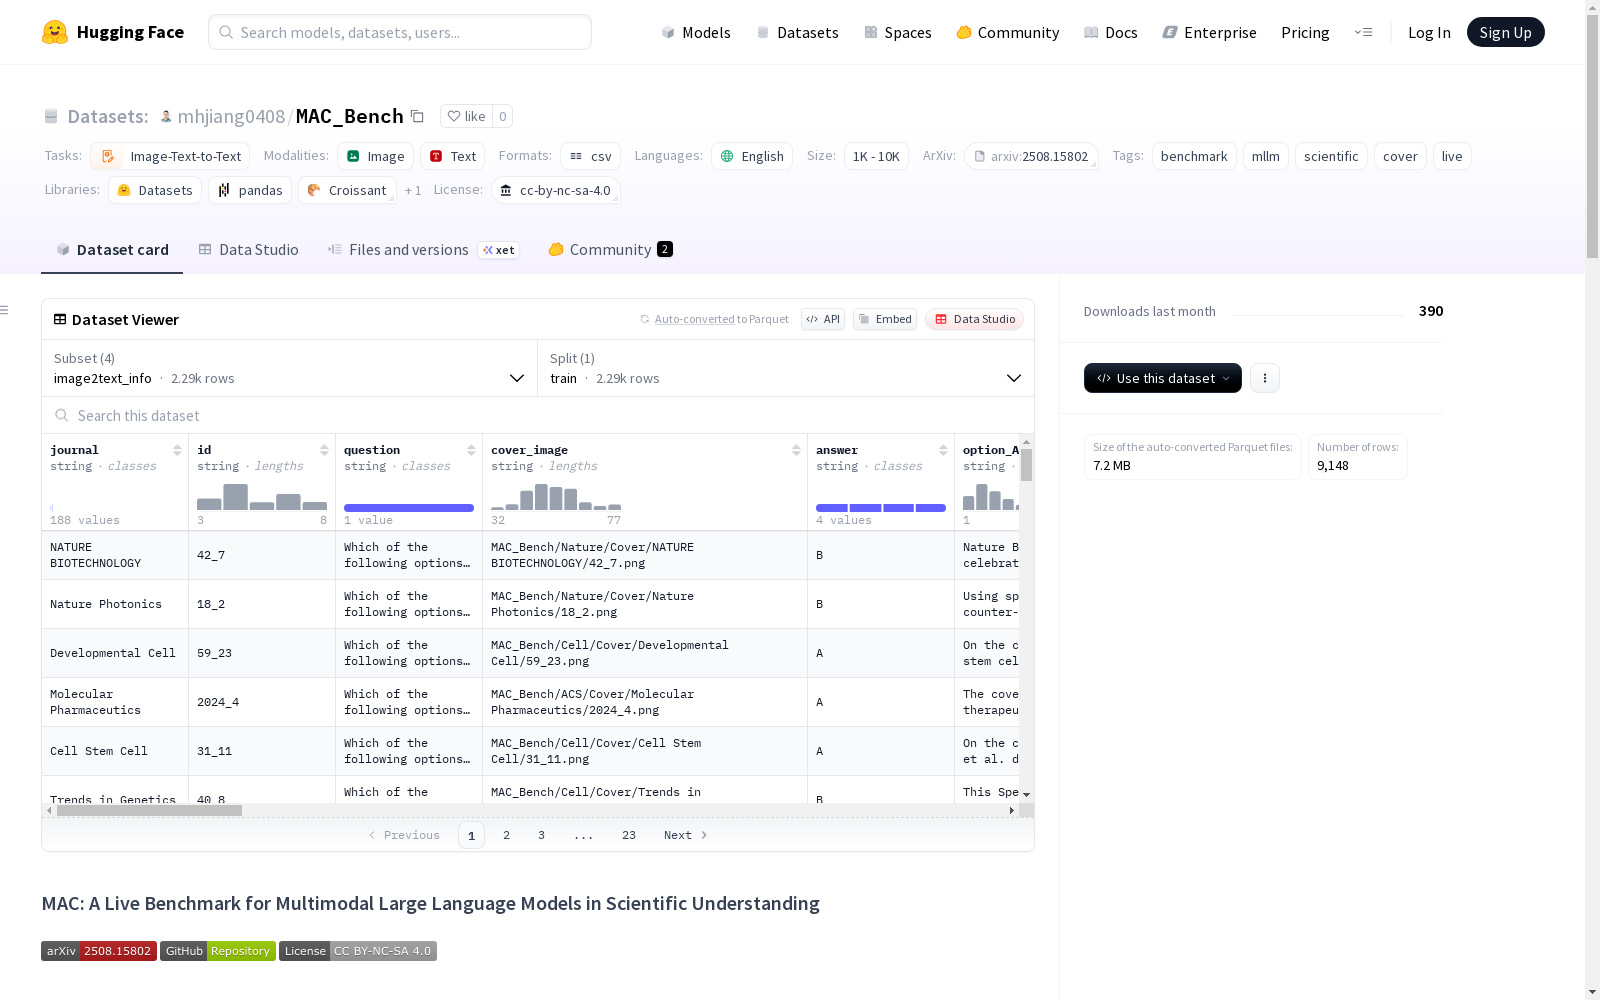Click the Text modality tag
Viewport: 1600px width, 1000px height.
point(452,156)
